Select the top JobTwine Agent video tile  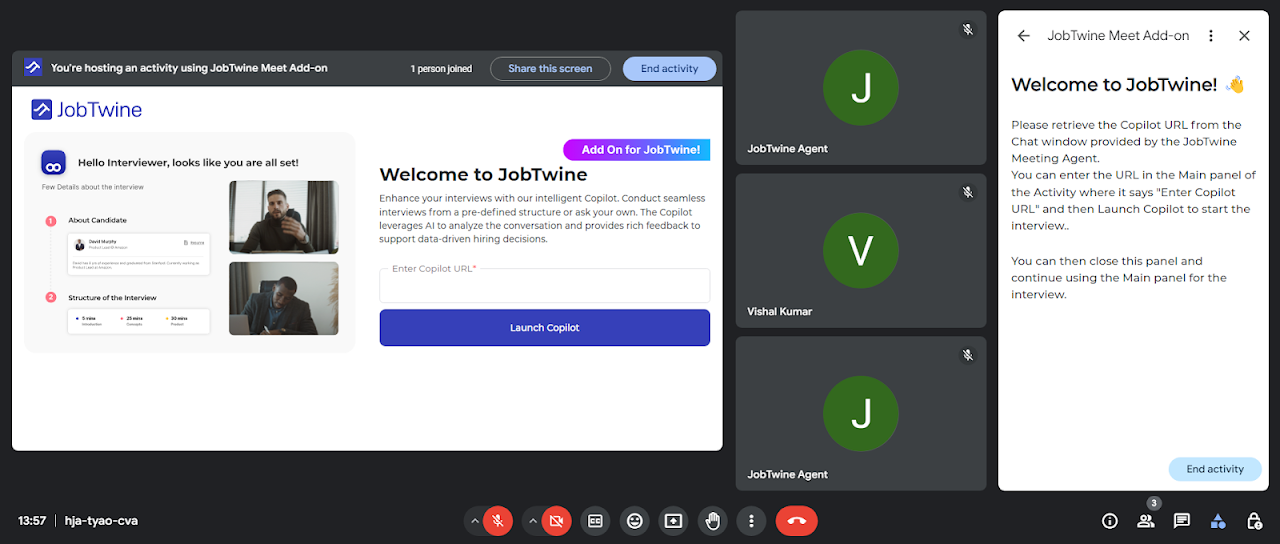click(x=861, y=88)
